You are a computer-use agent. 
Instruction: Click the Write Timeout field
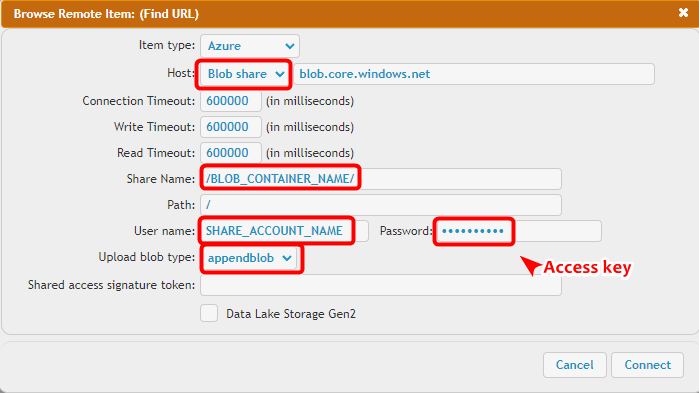tap(230, 127)
